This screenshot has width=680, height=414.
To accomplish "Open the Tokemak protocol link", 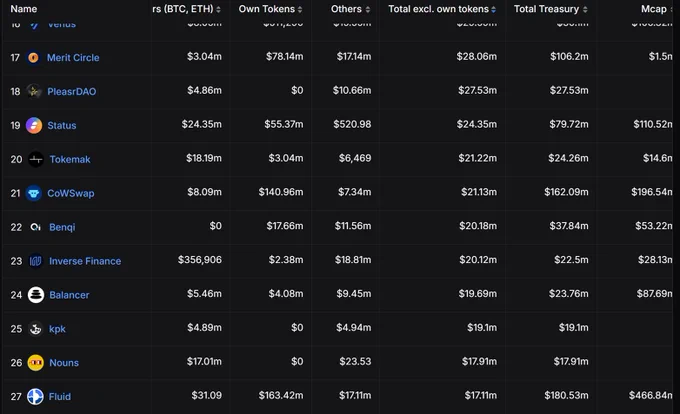I will pyautogui.click(x=70, y=160).
